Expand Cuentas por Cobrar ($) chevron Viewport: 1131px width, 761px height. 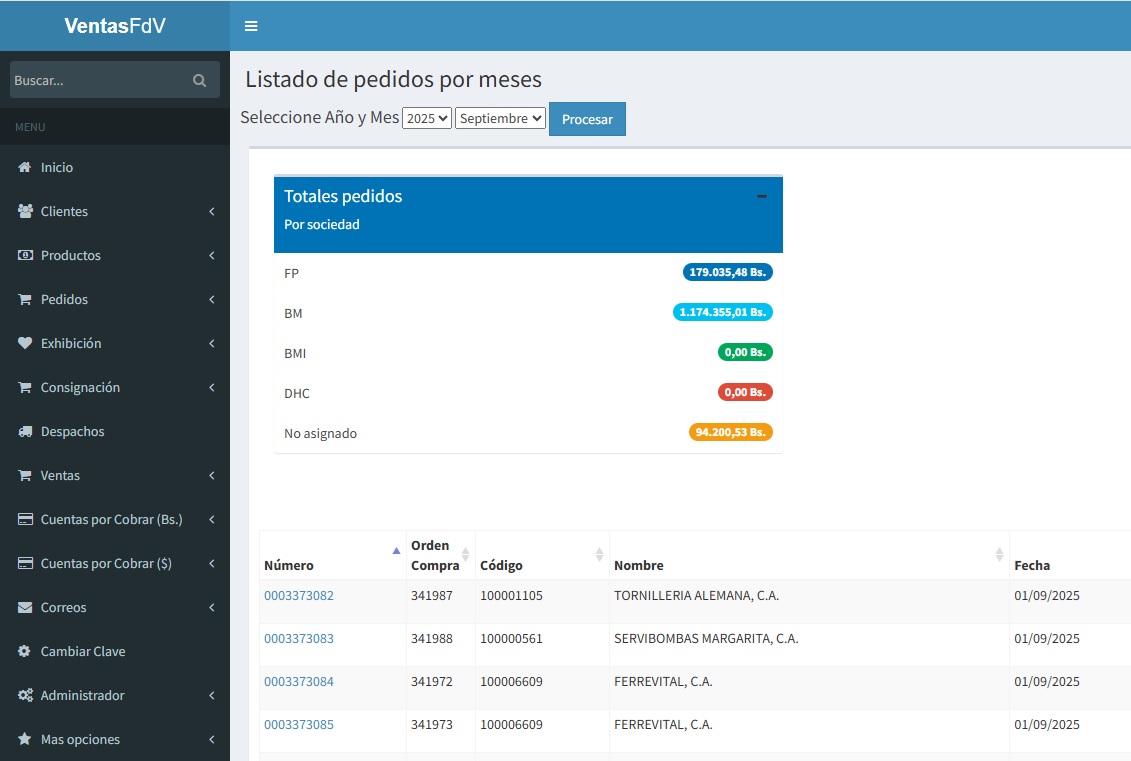tap(212, 563)
